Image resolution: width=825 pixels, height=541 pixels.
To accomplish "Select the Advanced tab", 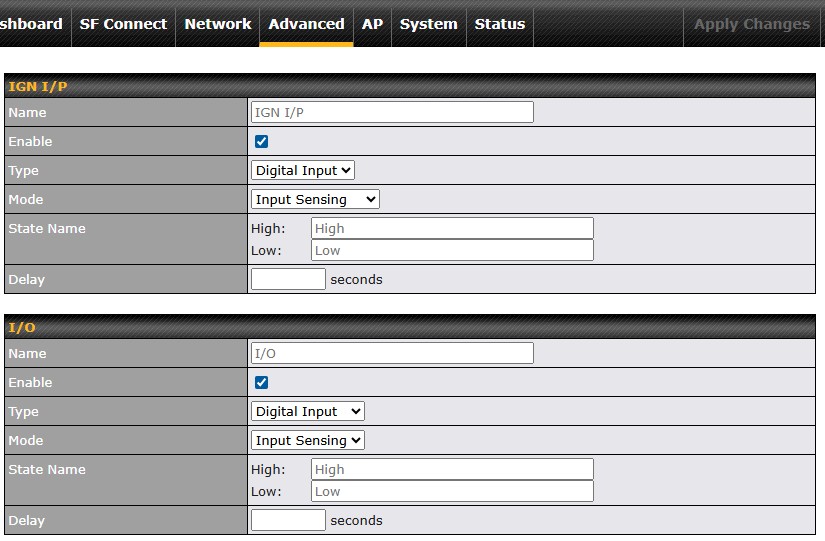I will pos(306,24).
